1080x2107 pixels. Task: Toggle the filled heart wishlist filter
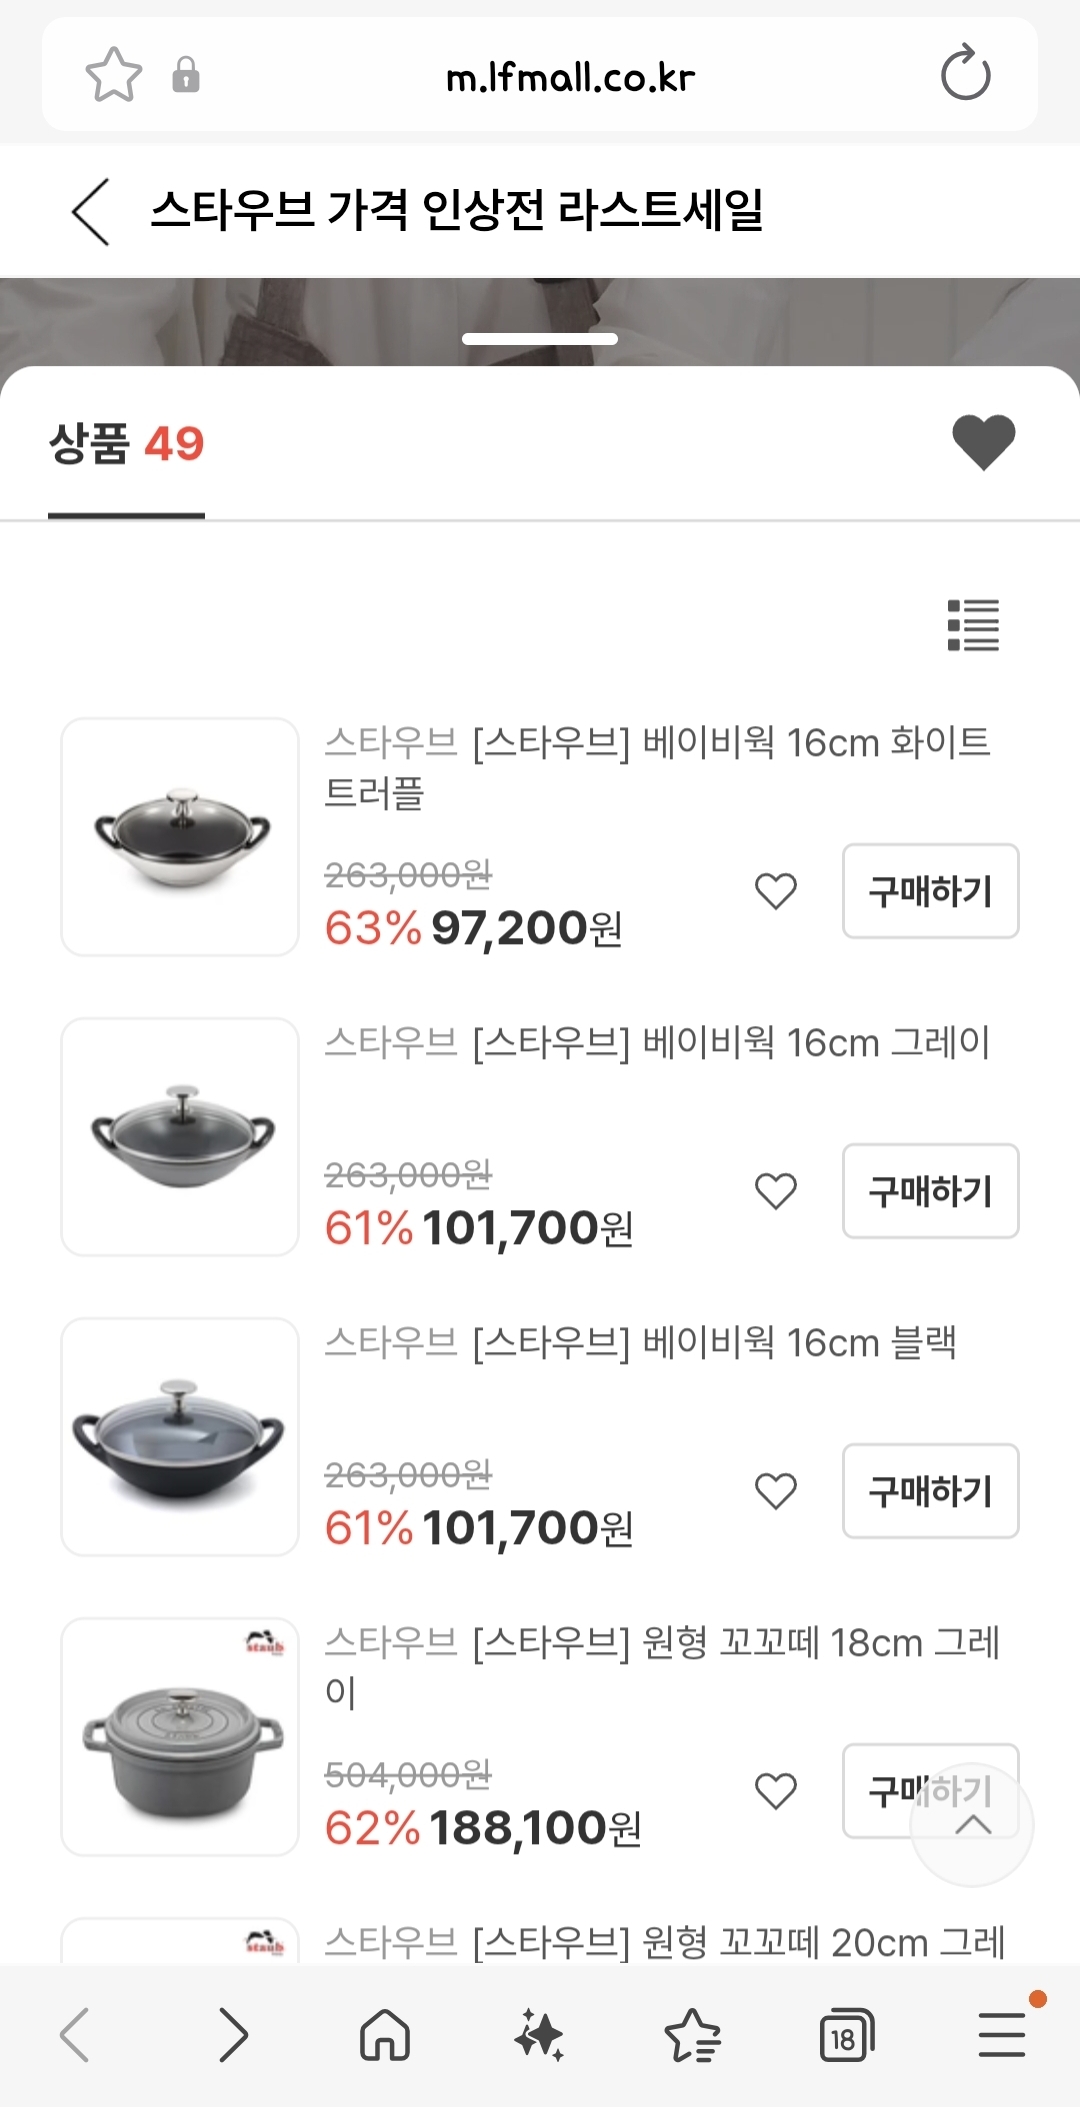tap(983, 441)
